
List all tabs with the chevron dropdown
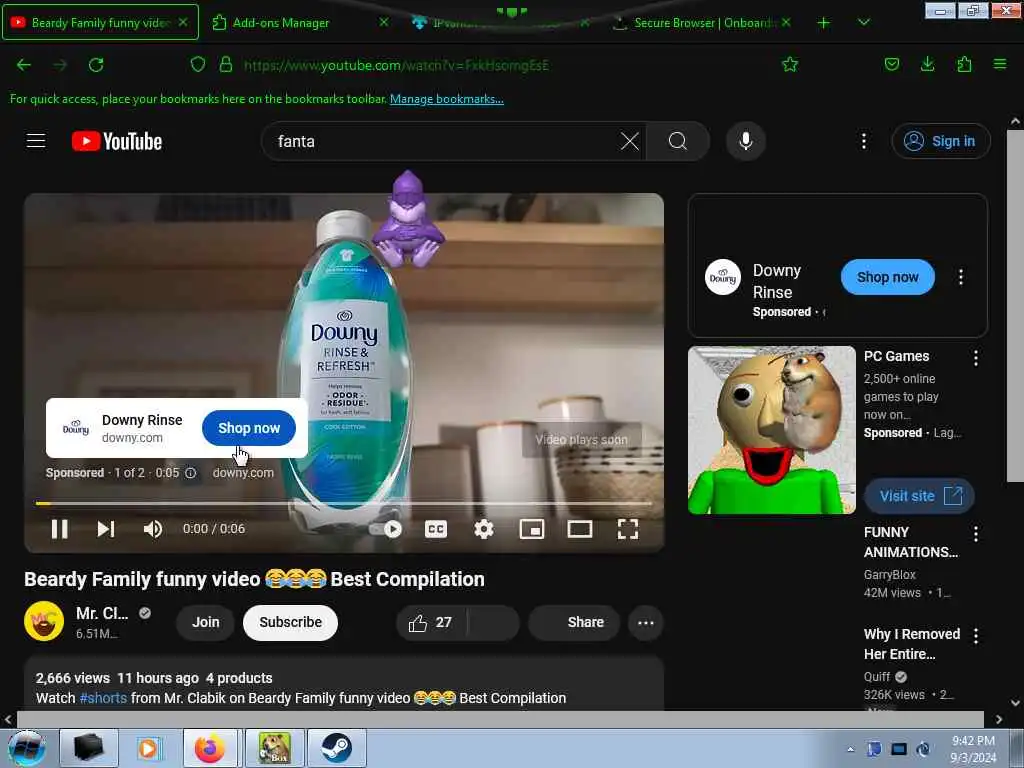(x=863, y=22)
